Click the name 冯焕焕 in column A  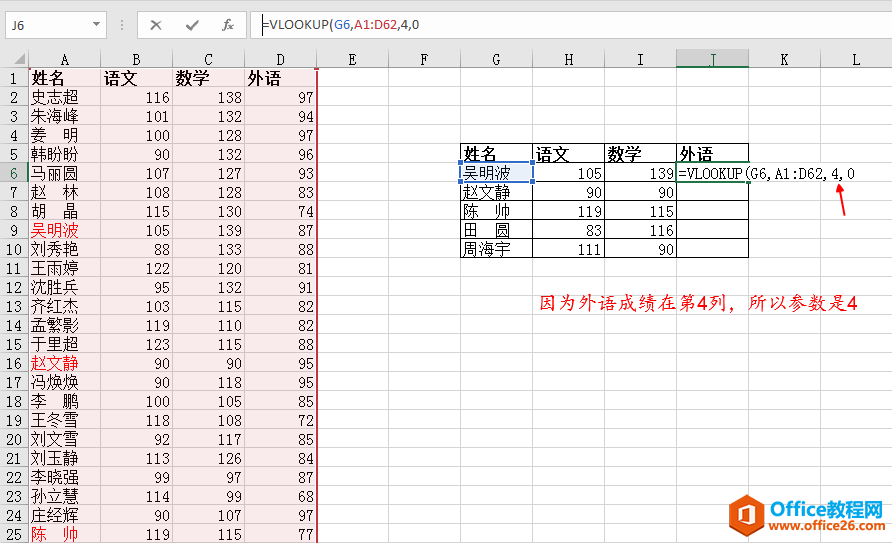pyautogui.click(x=55, y=382)
